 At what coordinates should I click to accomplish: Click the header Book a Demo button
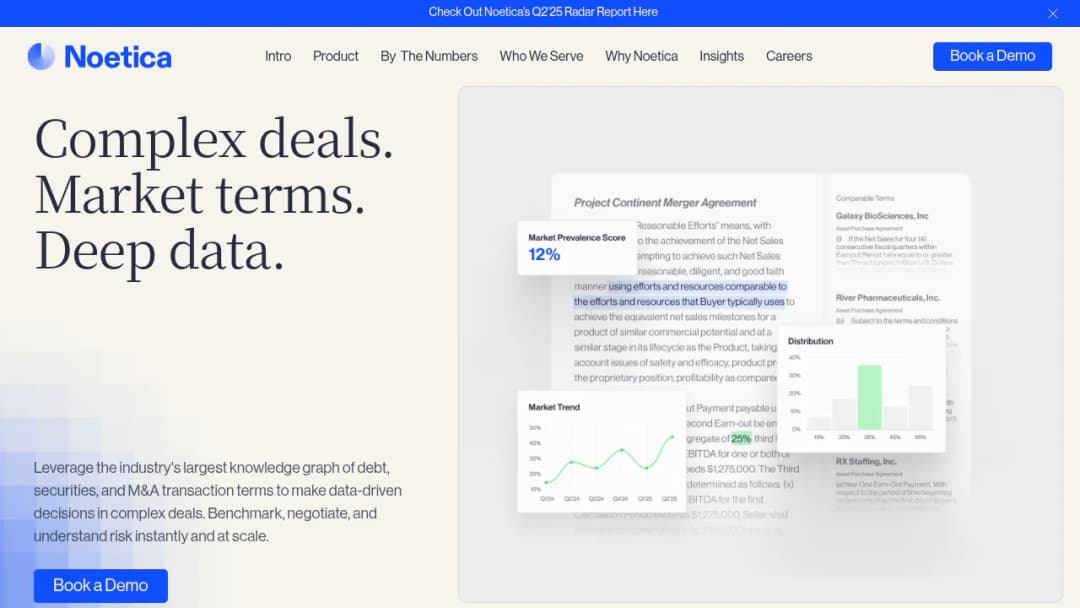(992, 56)
